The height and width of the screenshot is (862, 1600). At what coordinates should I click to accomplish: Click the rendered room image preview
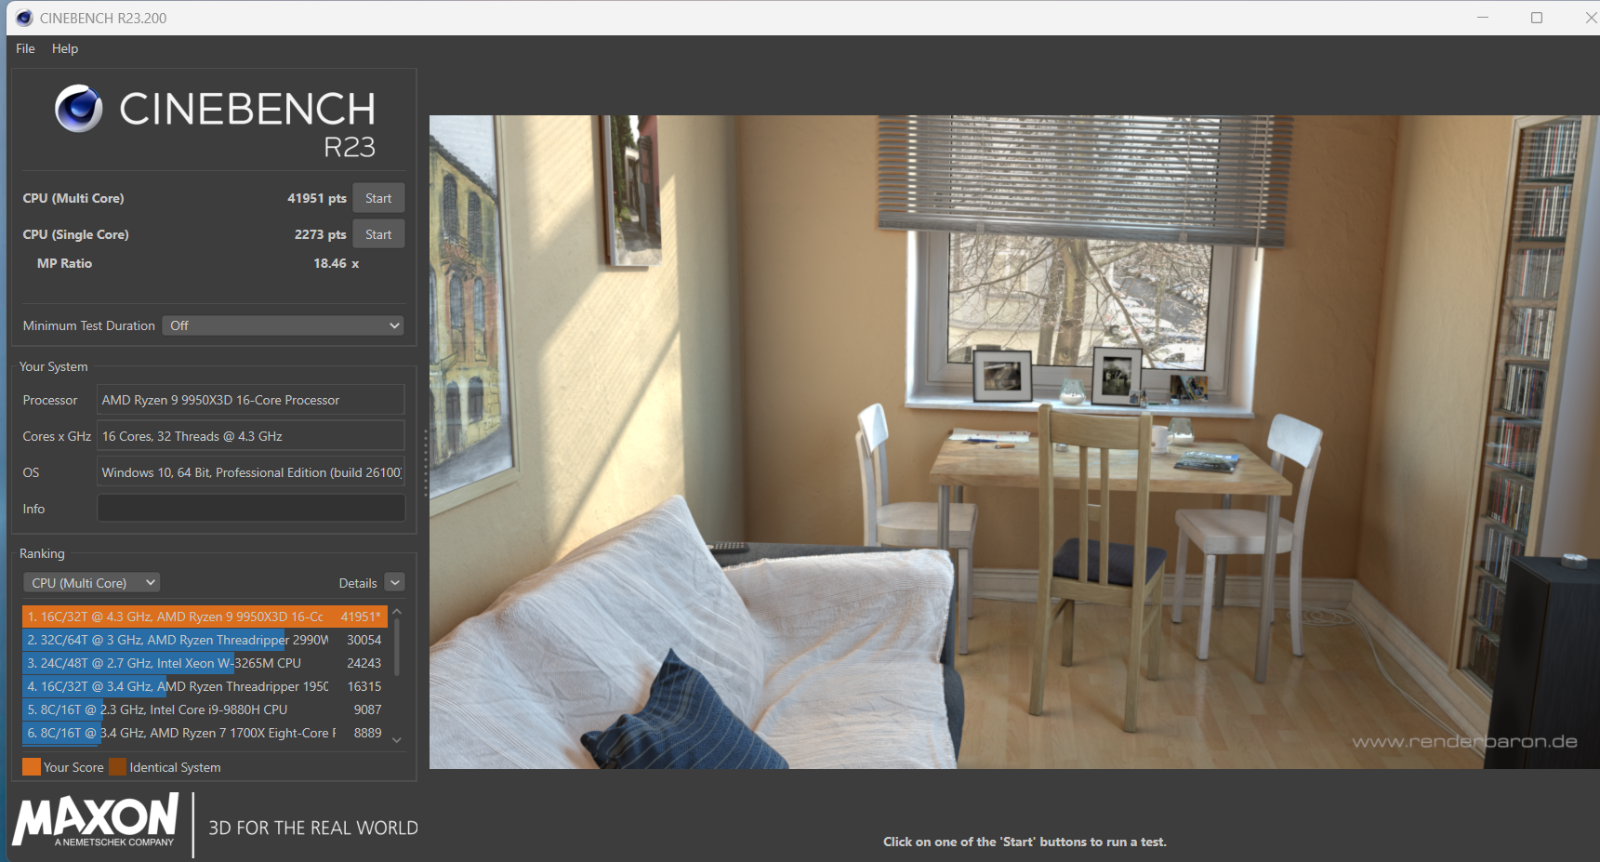[1014, 442]
